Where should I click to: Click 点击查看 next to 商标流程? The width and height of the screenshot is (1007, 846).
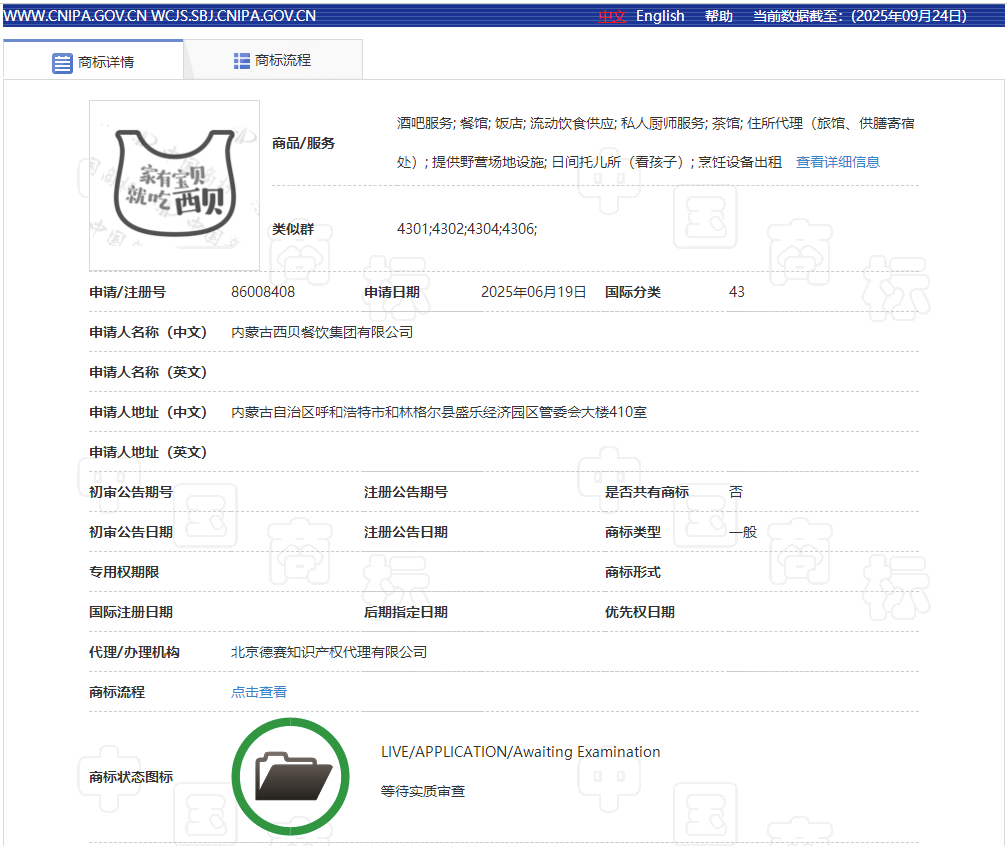[259, 692]
